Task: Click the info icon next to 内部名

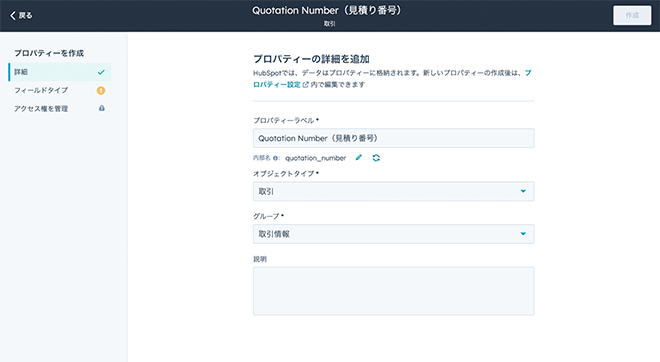Action: 275,158
